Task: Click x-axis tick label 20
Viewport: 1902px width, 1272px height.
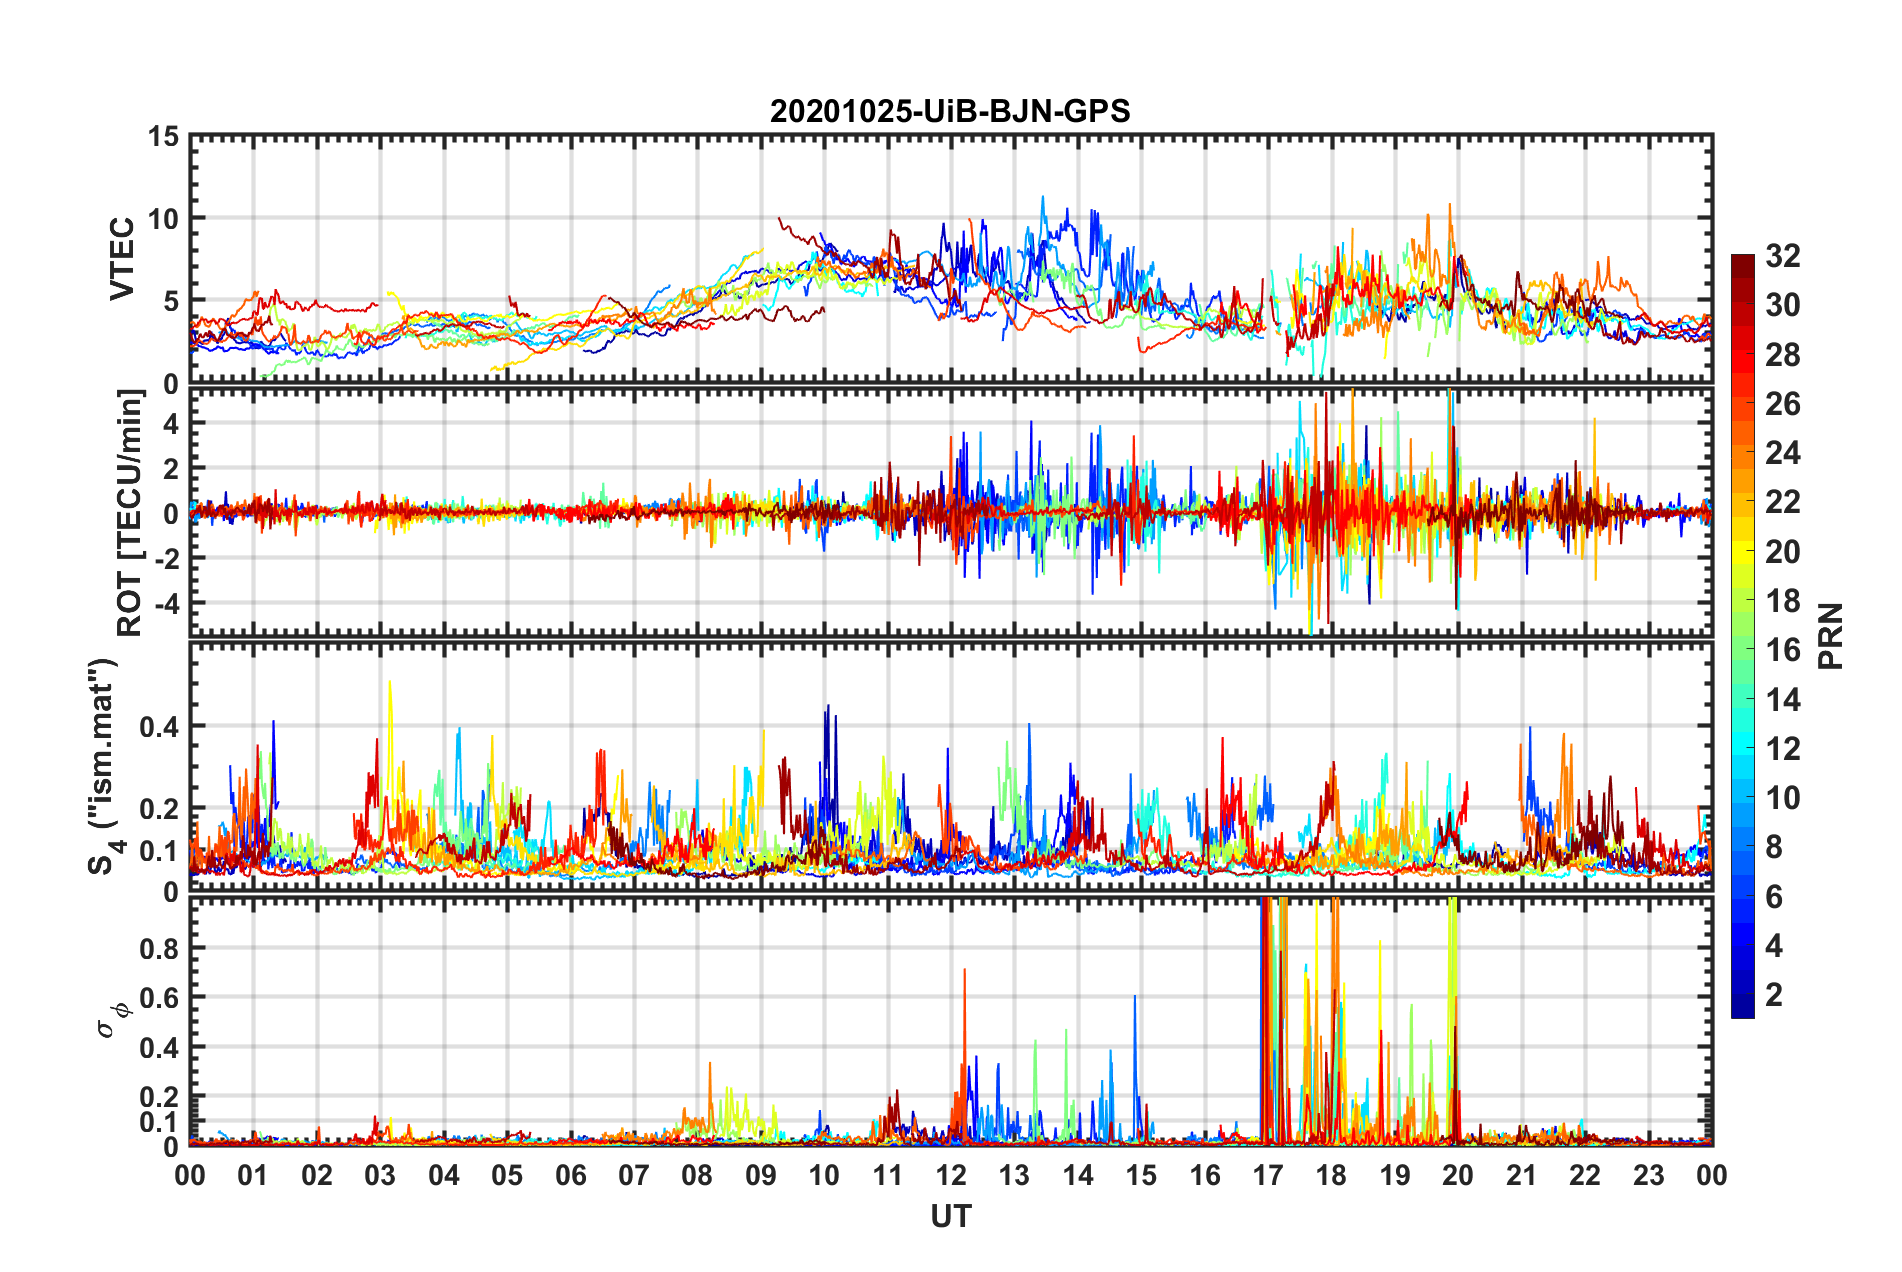Action: tap(1458, 1175)
